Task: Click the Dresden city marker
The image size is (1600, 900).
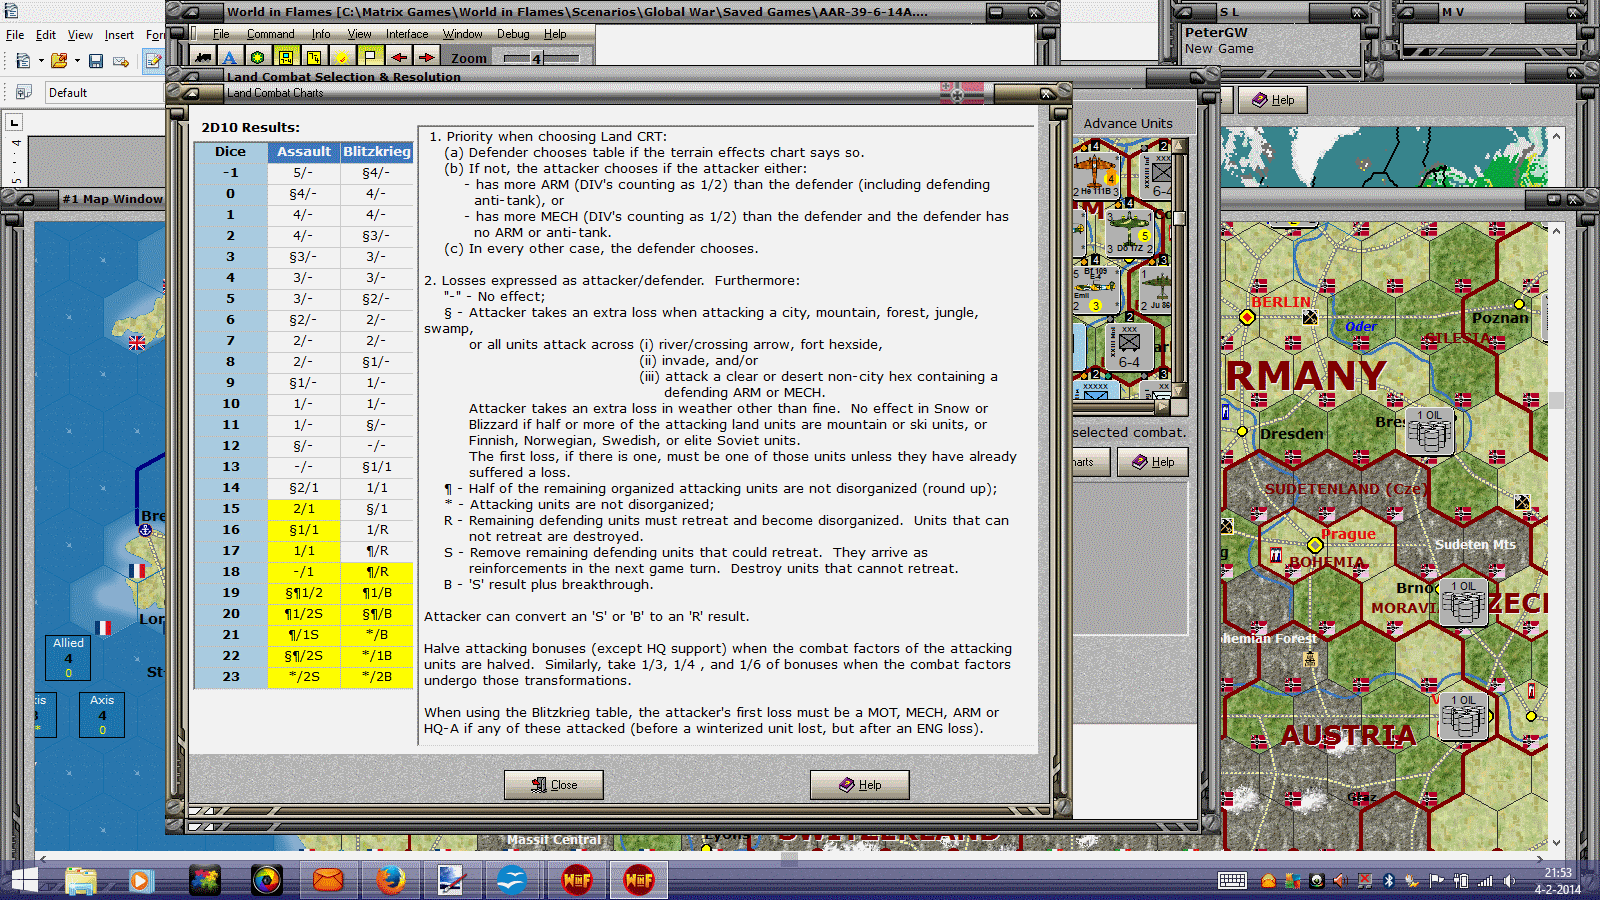Action: [1242, 431]
